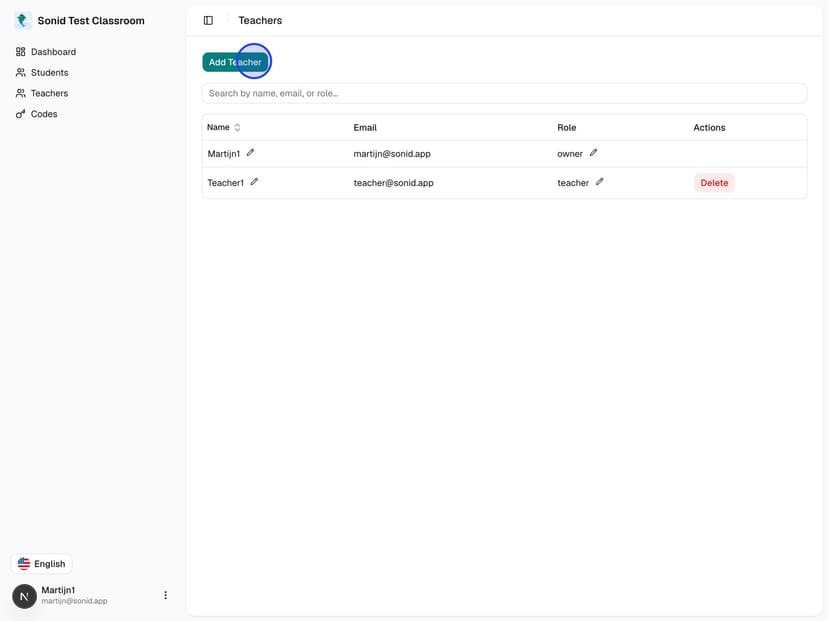Click the US flag icon
This screenshot has width=828, height=621.
point(24,563)
